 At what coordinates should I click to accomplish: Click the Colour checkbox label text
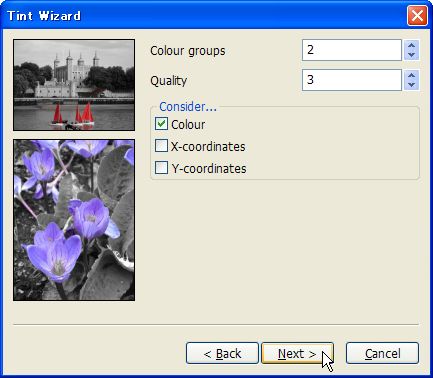coord(188,125)
